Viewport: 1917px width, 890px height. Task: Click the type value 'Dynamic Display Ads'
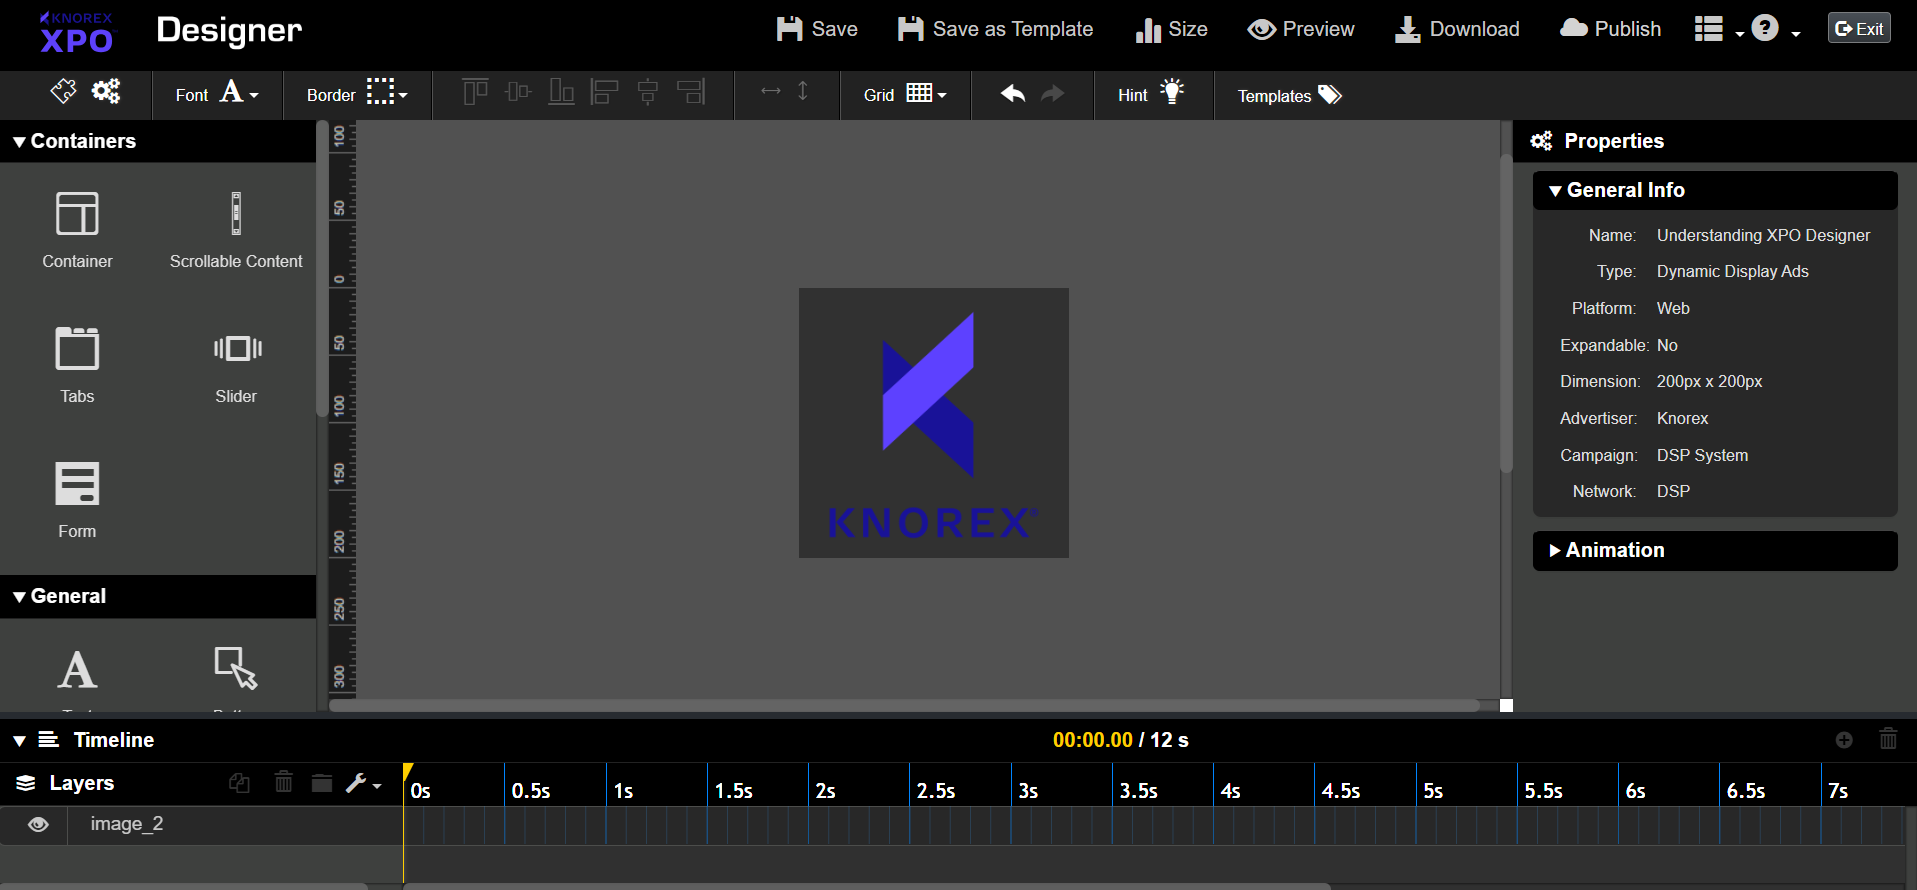click(x=1732, y=271)
